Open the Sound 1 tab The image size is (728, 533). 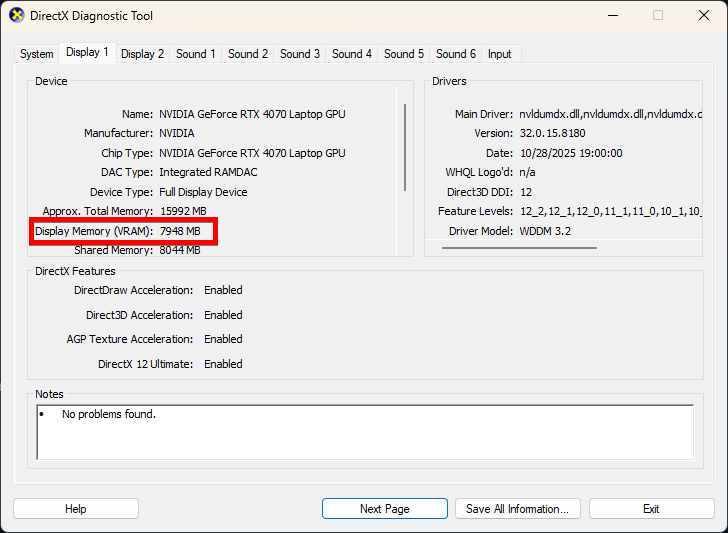pyautogui.click(x=195, y=54)
